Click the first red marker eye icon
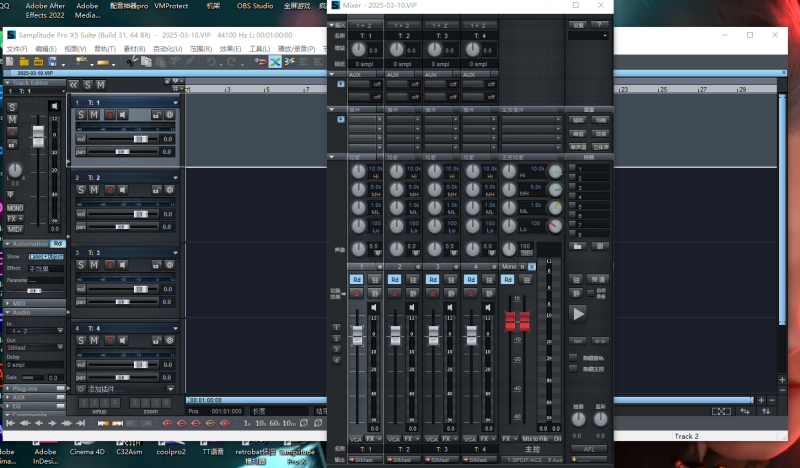 (x=167, y=423)
